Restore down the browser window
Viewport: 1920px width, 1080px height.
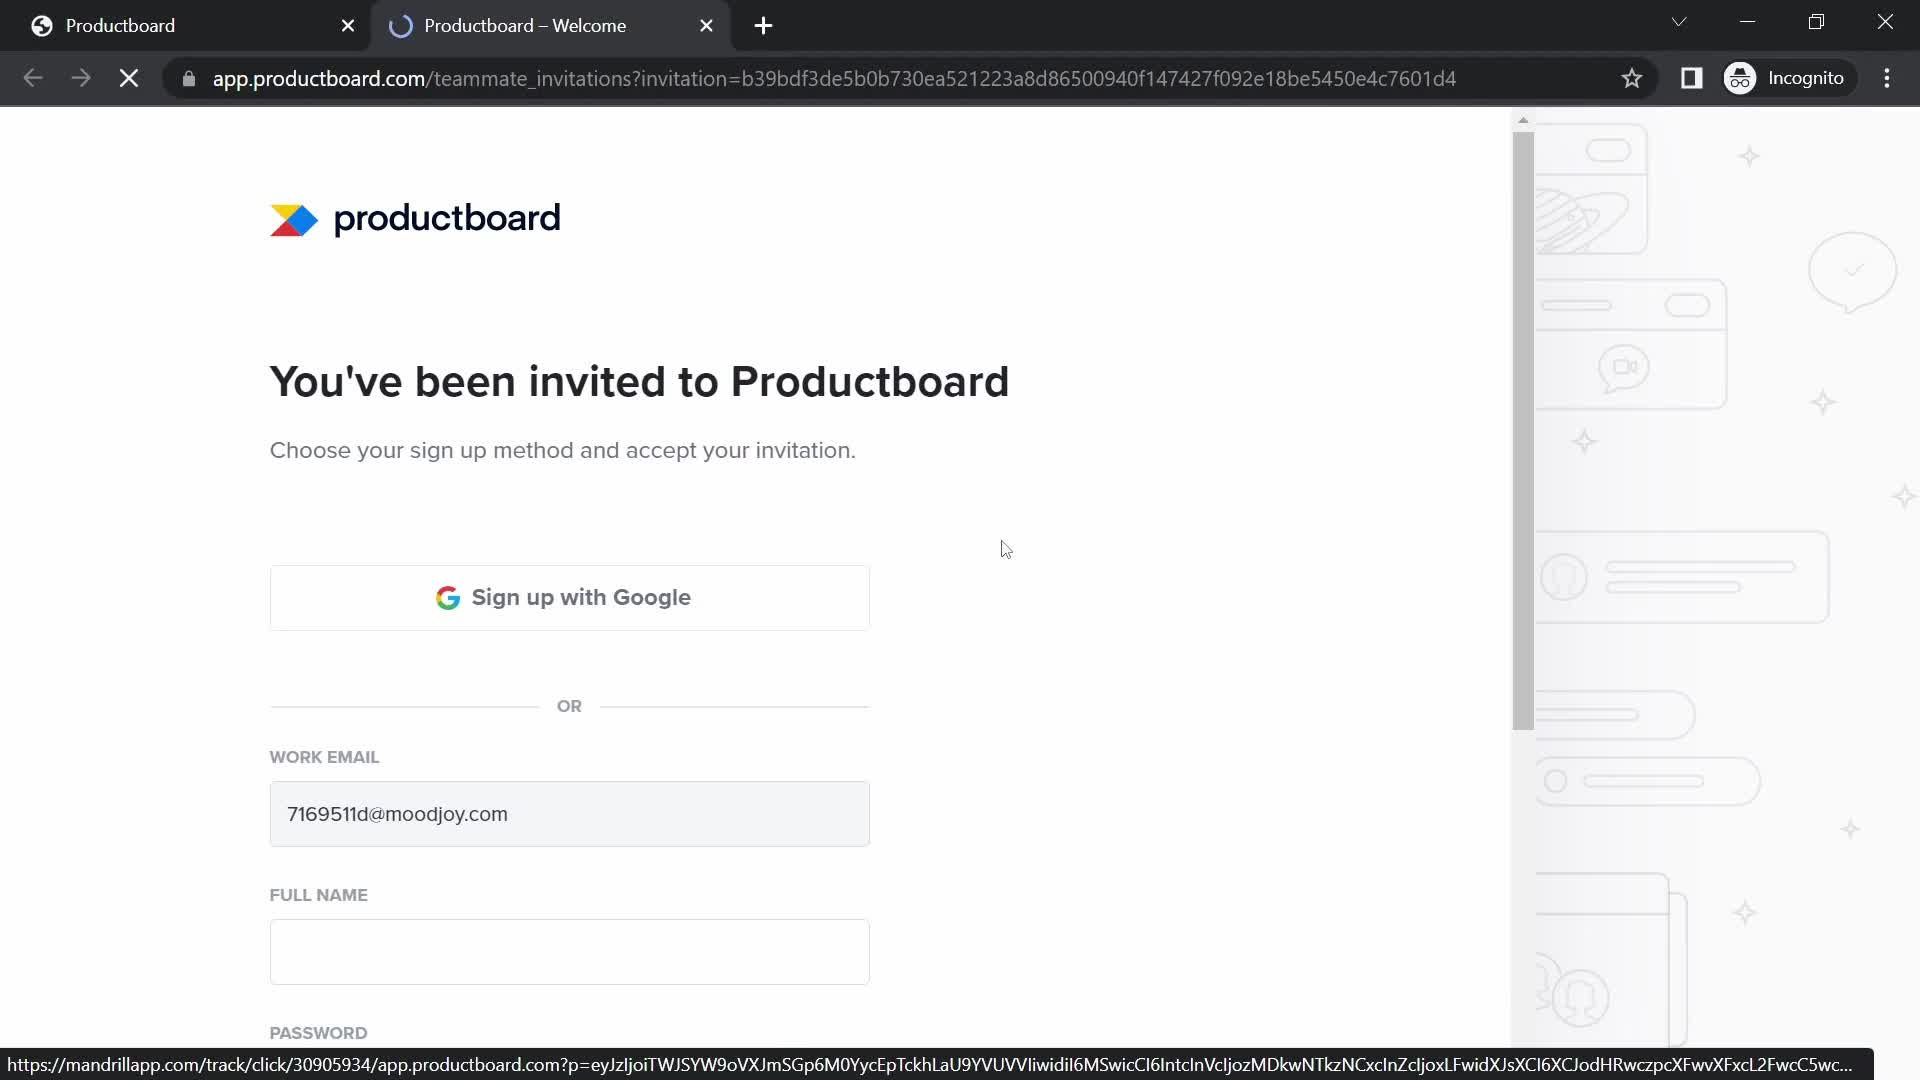click(1817, 22)
